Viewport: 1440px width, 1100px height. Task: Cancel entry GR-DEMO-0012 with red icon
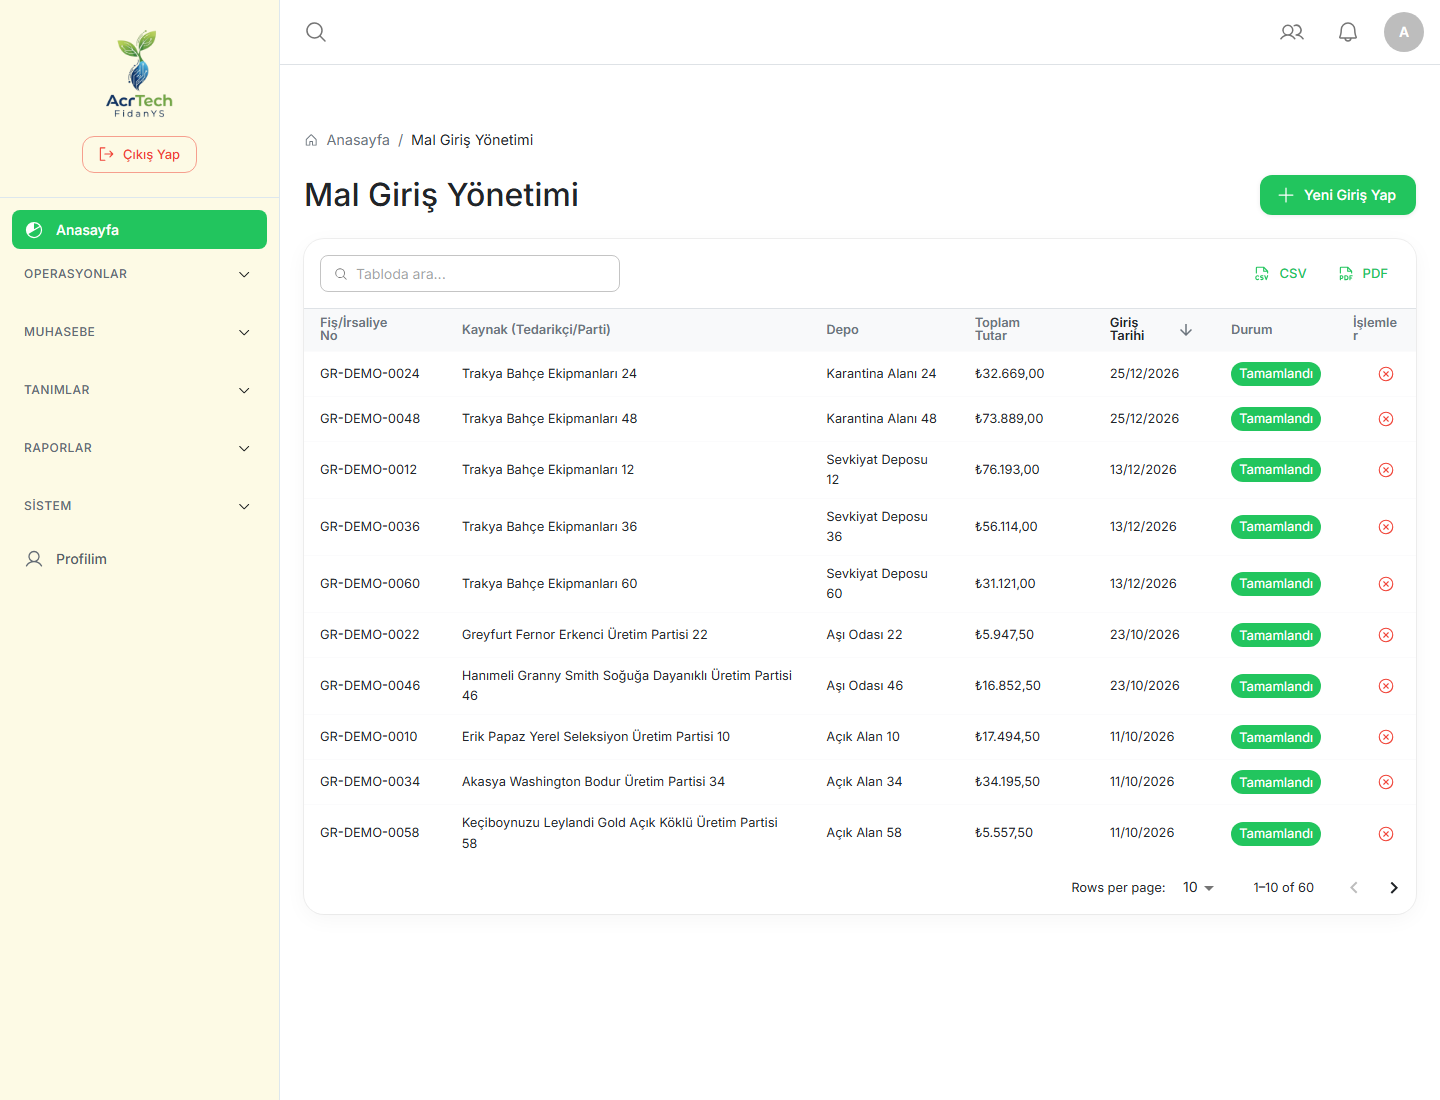click(x=1386, y=470)
